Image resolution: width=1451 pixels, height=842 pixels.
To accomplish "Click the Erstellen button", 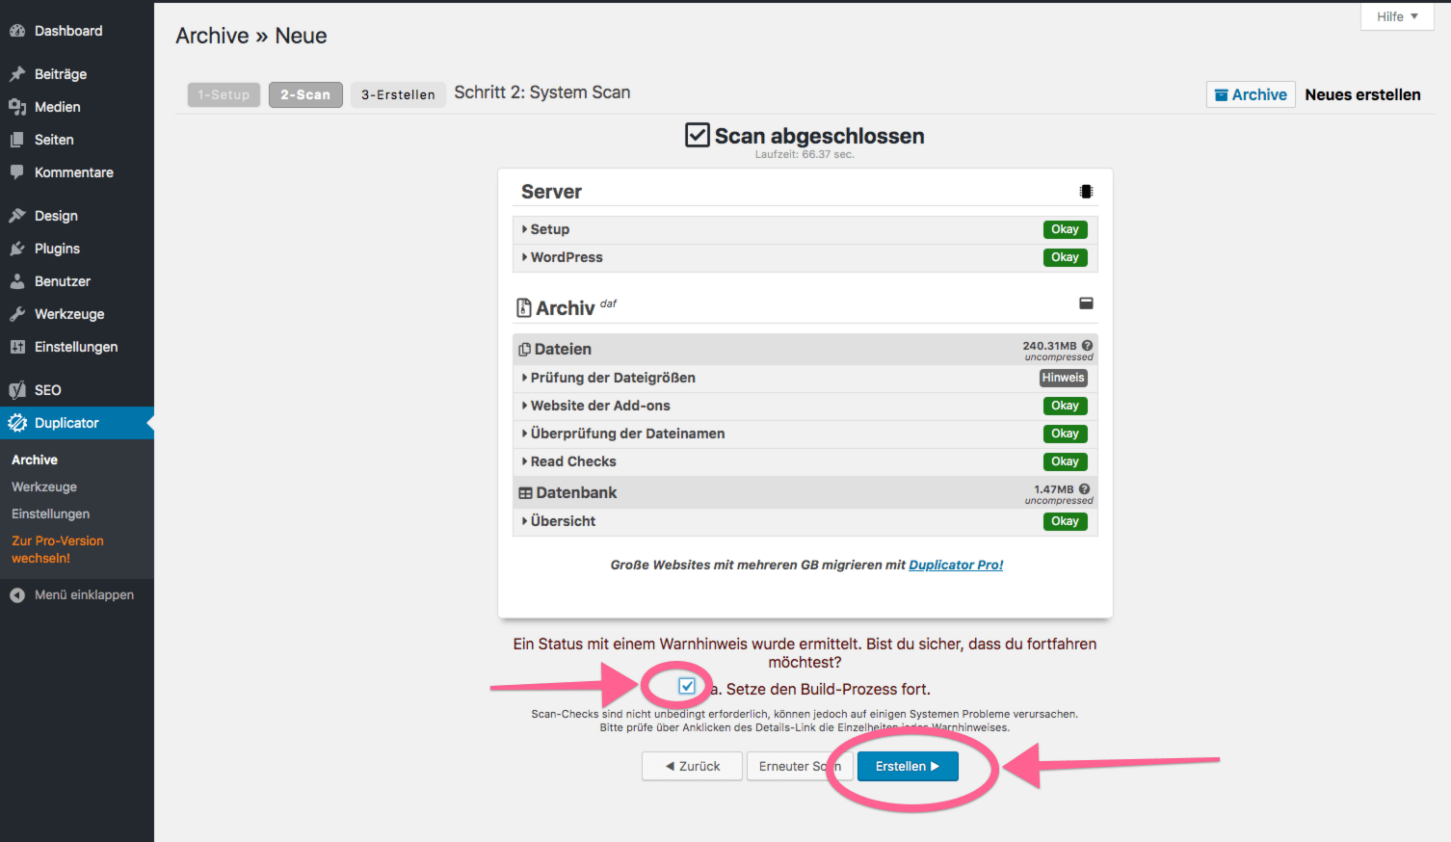I will [x=907, y=766].
